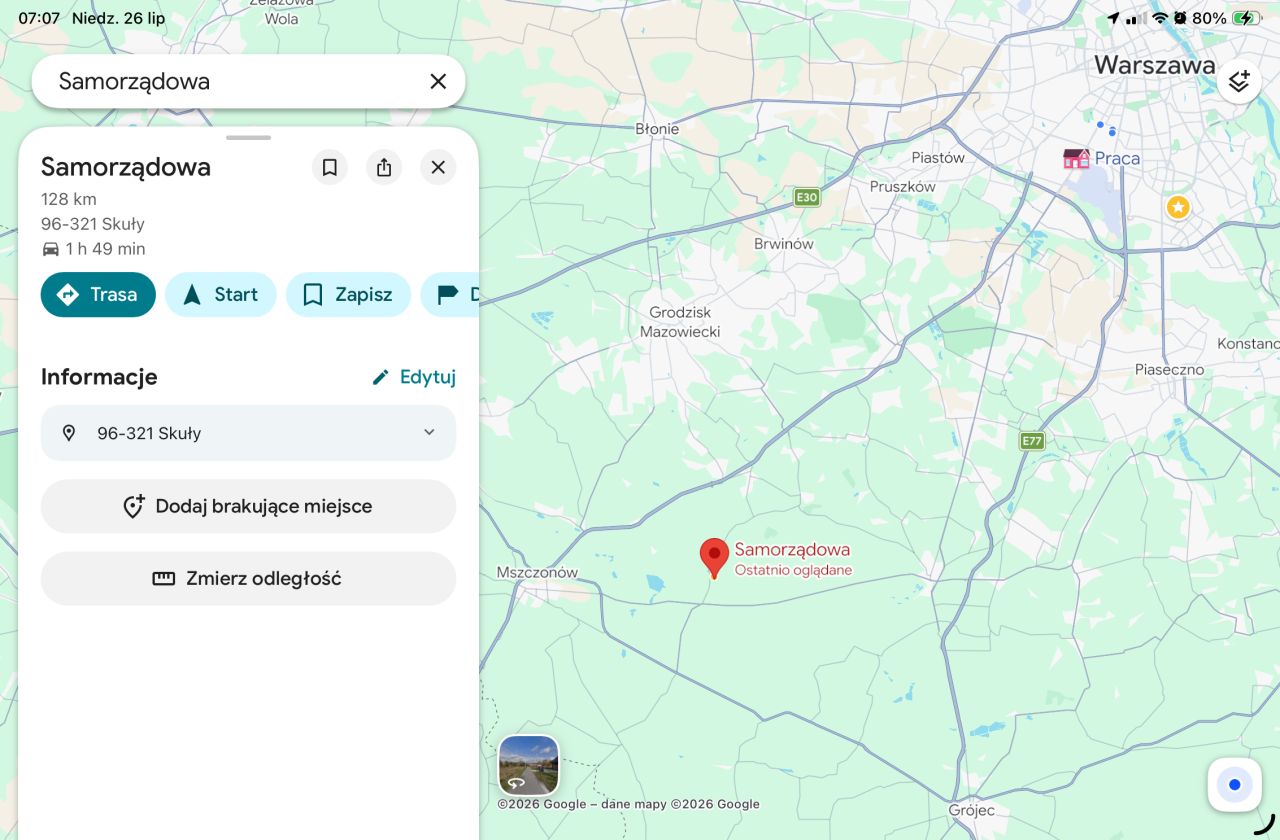
Task: Tap the 1 h 49 min drive time
Action: click(x=105, y=249)
